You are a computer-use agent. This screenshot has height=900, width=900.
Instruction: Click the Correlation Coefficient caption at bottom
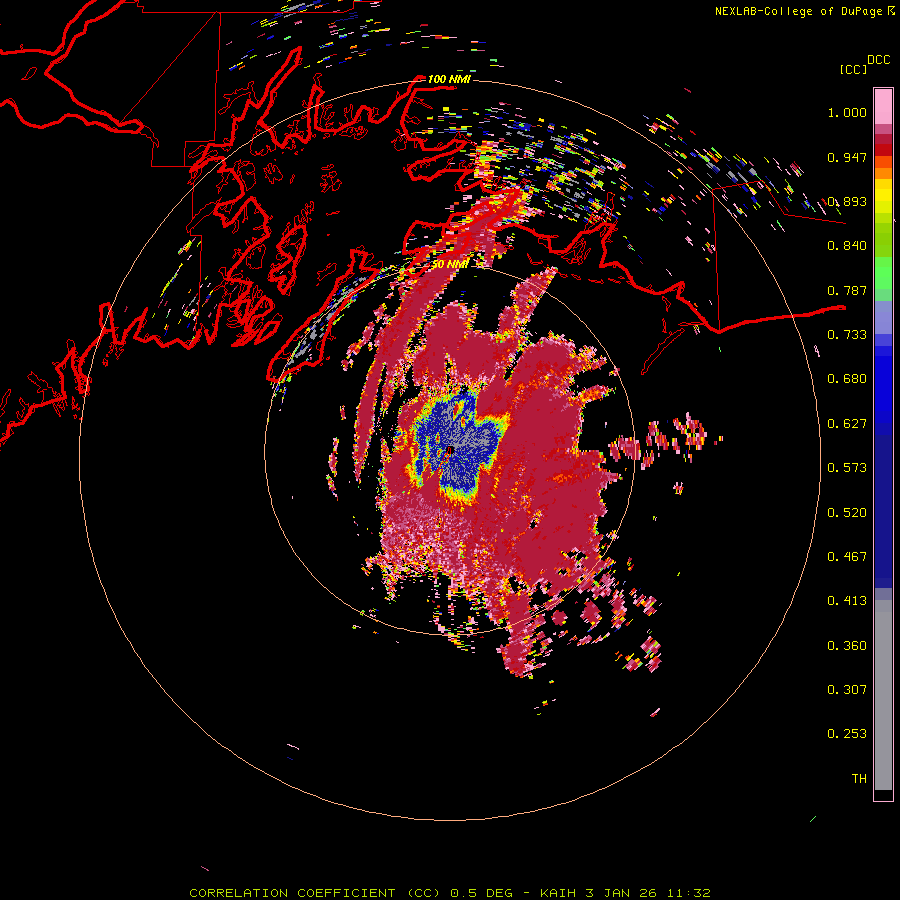(x=449, y=893)
